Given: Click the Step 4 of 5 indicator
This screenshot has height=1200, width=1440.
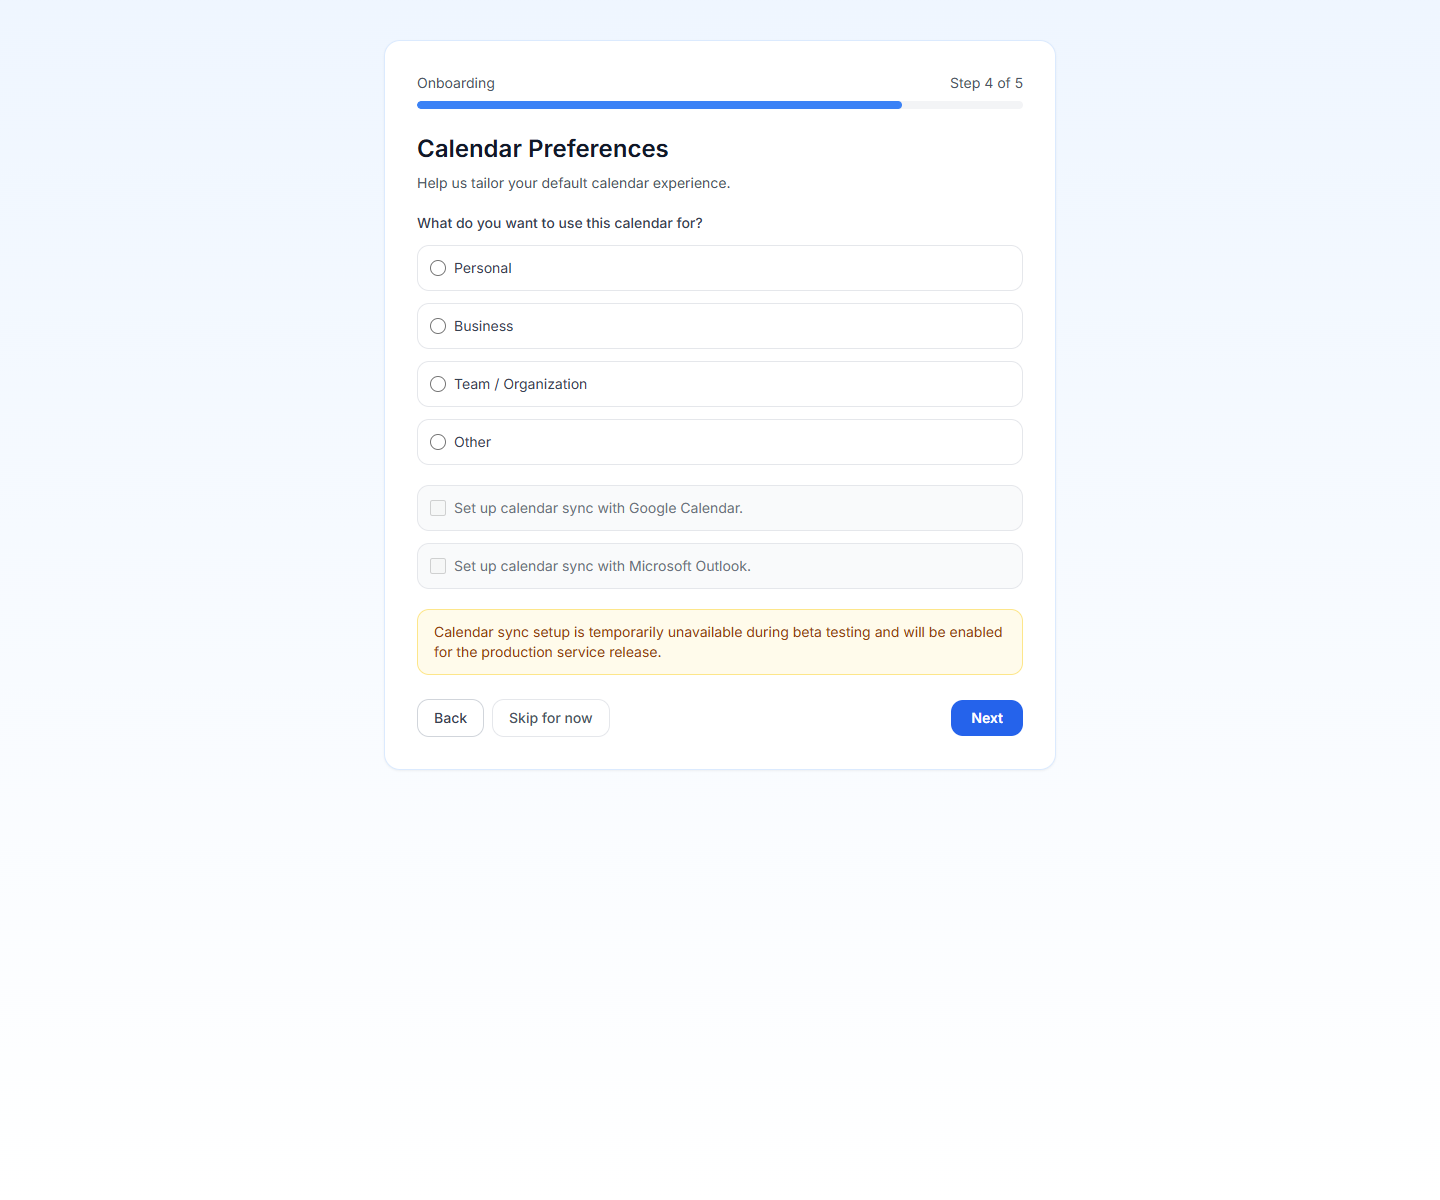Looking at the screenshot, I should click(x=986, y=83).
